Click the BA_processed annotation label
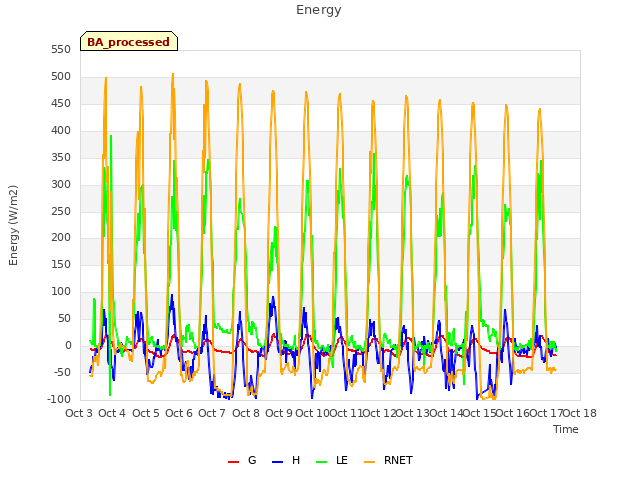 (x=129, y=42)
